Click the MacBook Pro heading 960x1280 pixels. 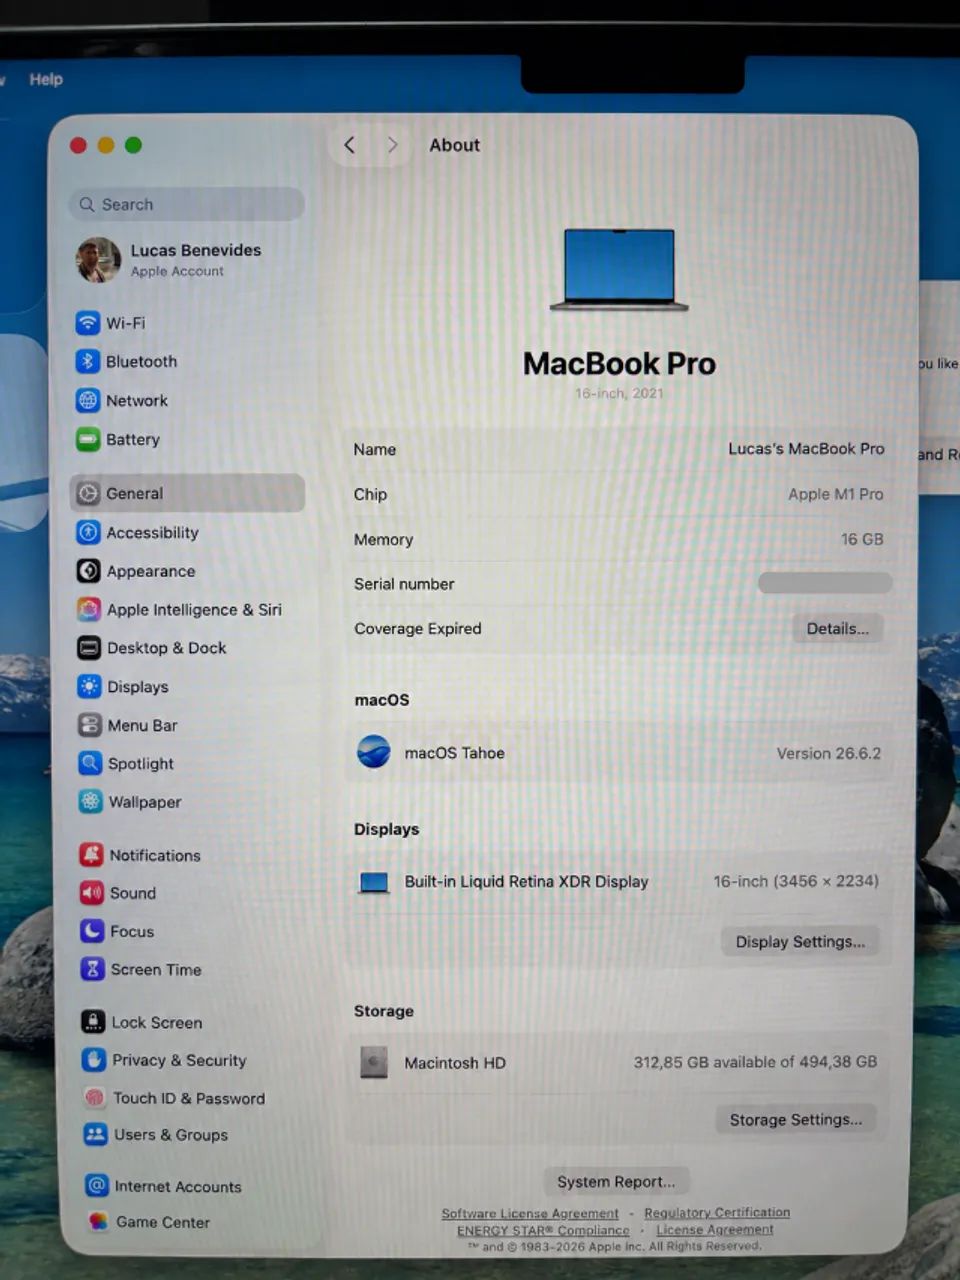(619, 363)
